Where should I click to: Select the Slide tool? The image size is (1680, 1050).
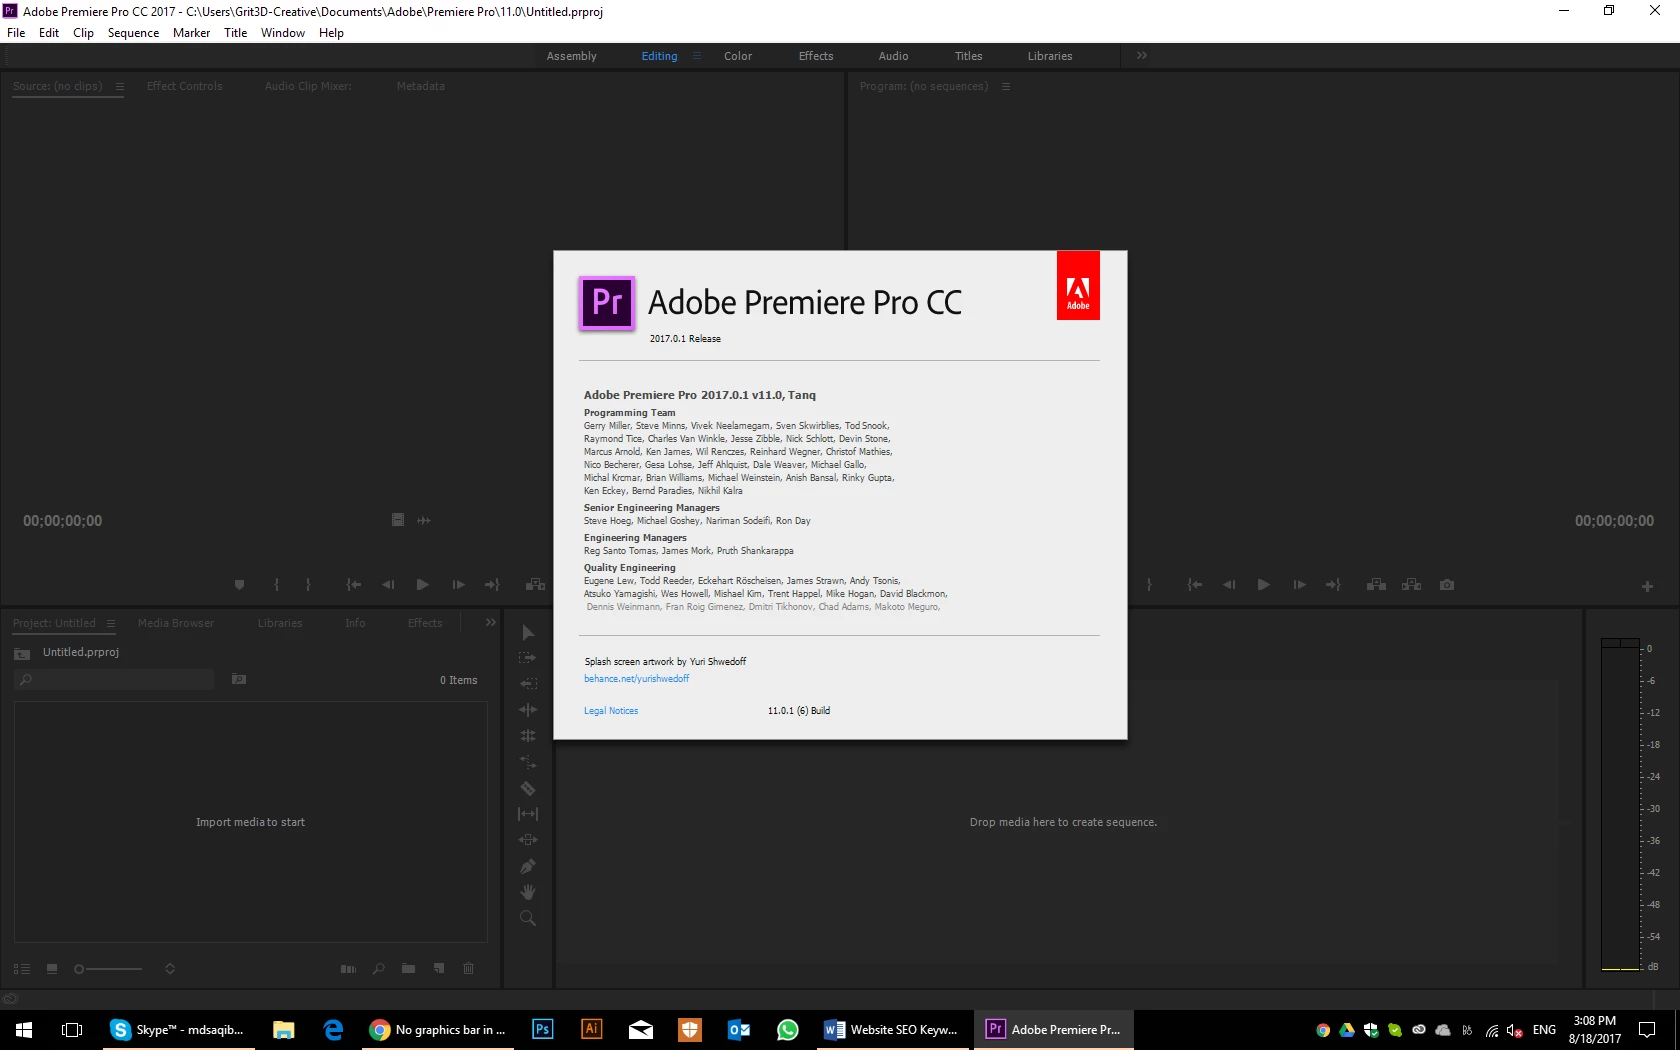pyautogui.click(x=528, y=840)
